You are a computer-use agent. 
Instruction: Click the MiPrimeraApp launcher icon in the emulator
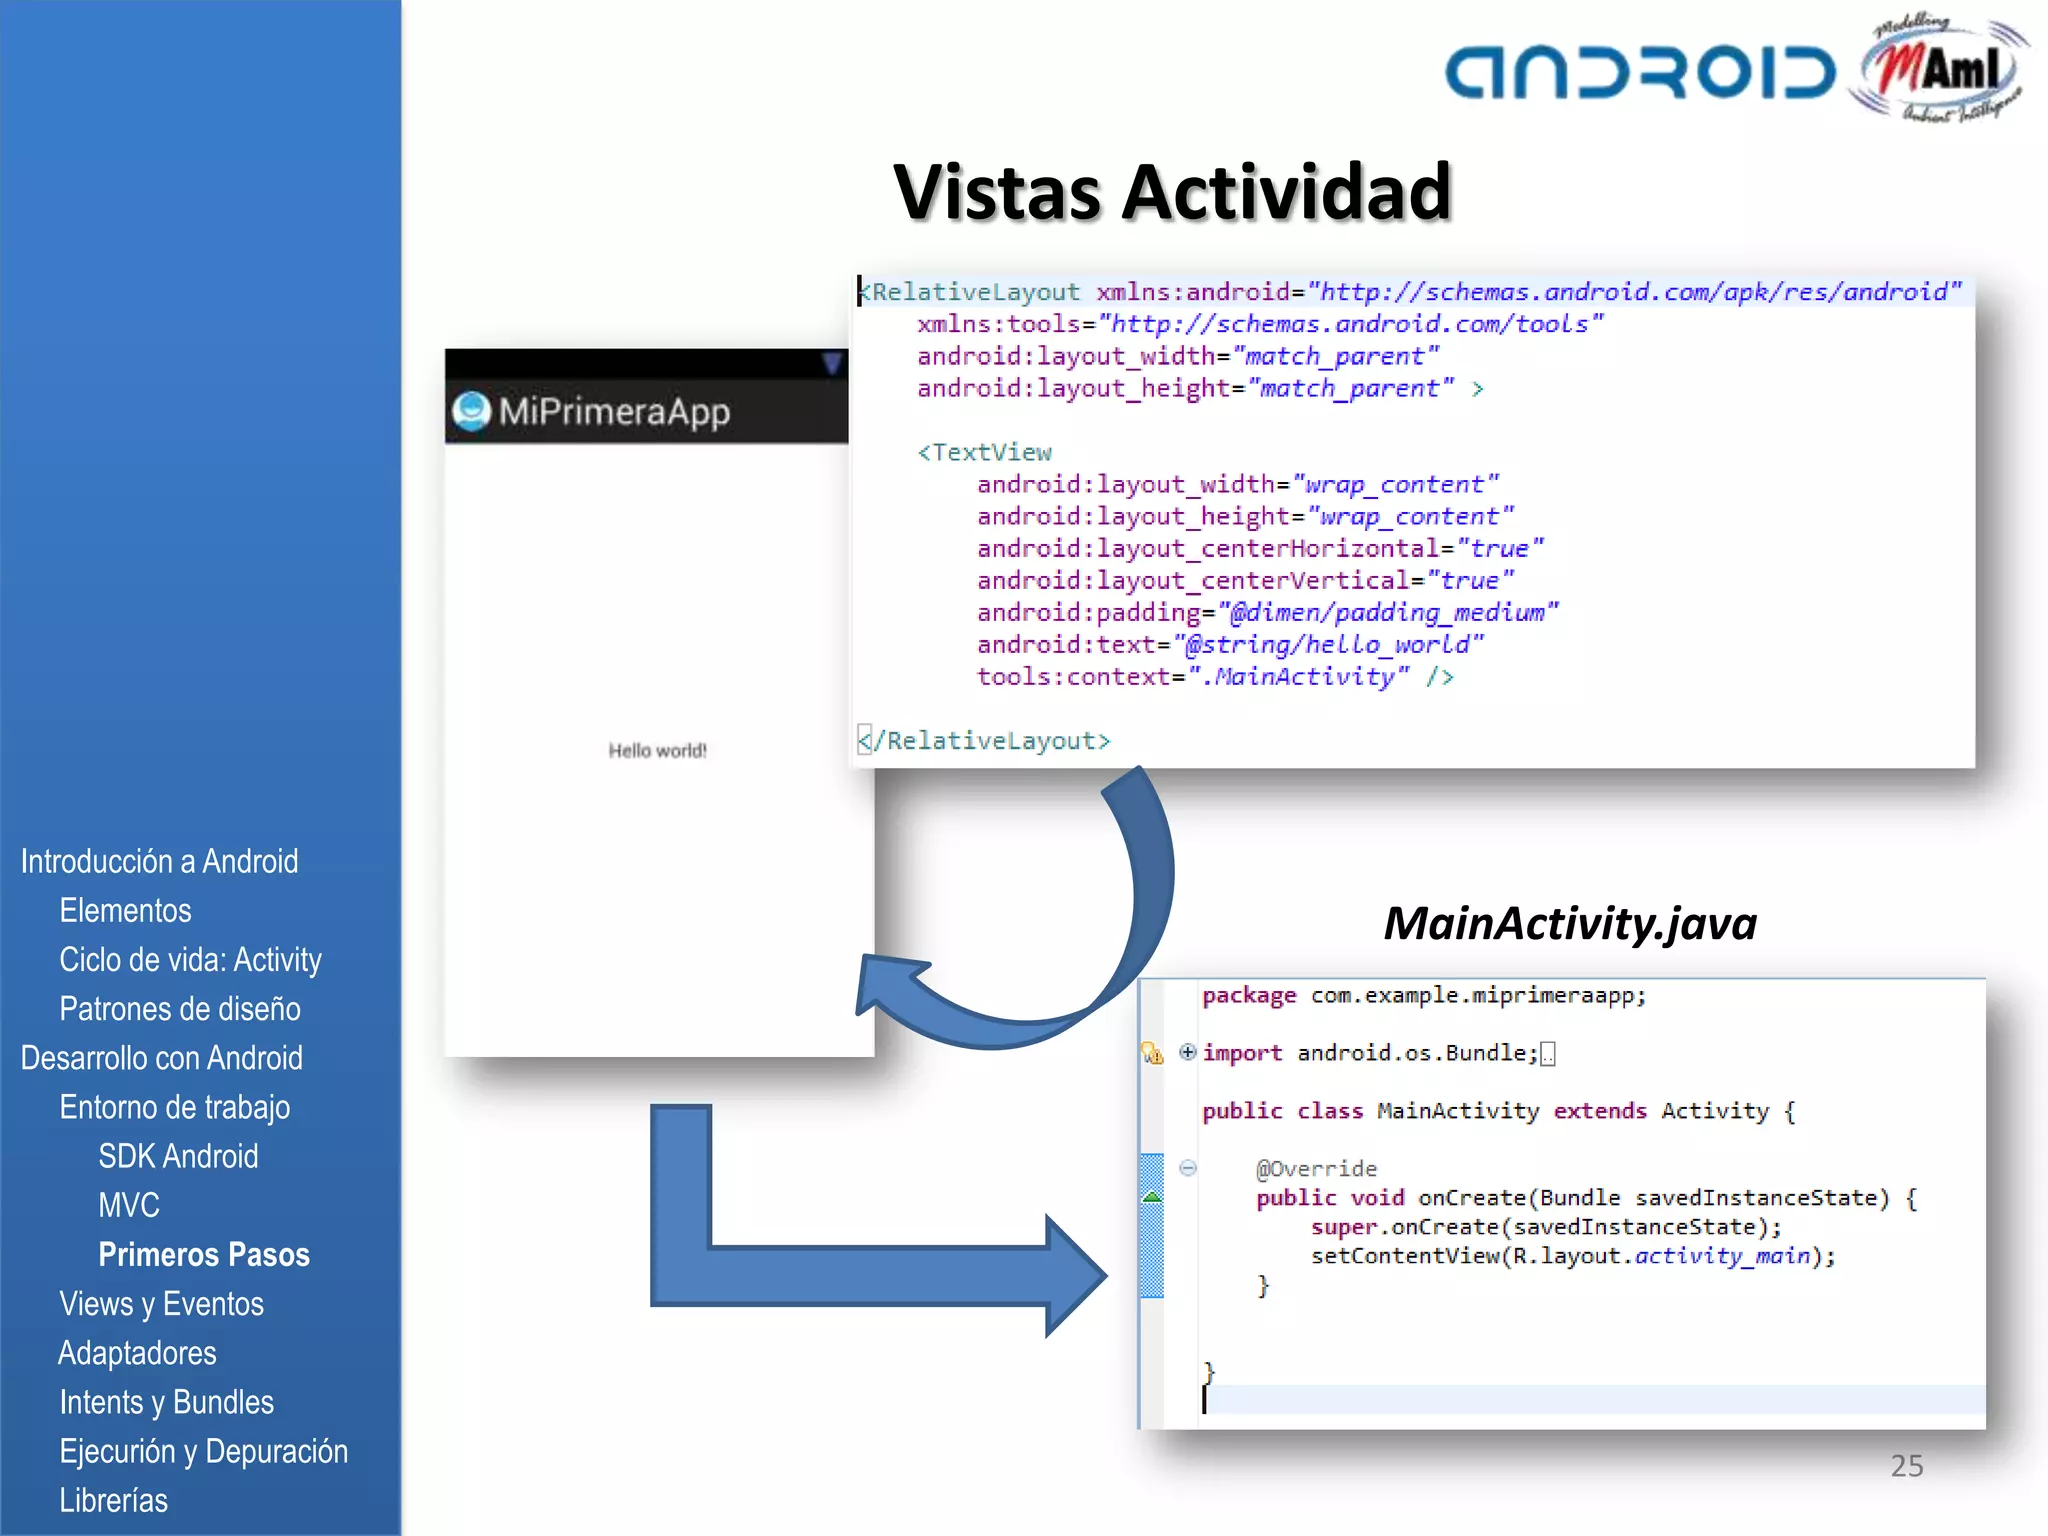(471, 411)
